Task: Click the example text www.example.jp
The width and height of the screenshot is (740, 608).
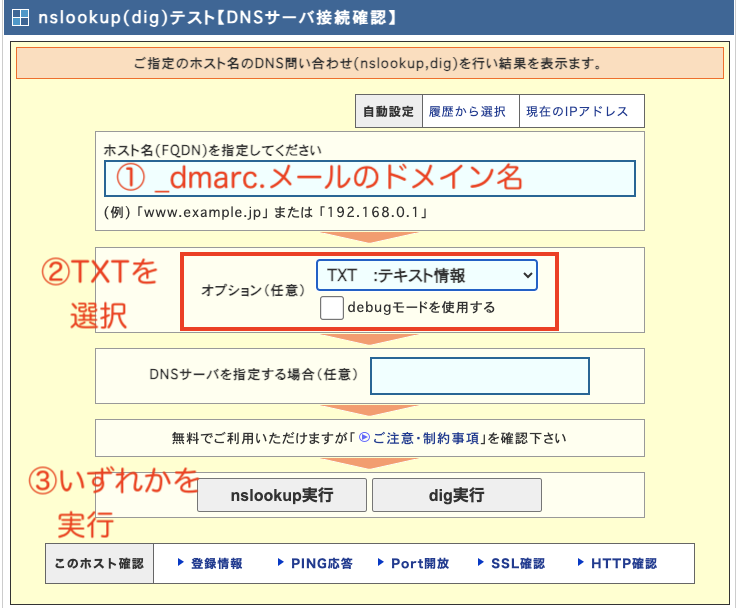Action: pyautogui.click(x=202, y=212)
